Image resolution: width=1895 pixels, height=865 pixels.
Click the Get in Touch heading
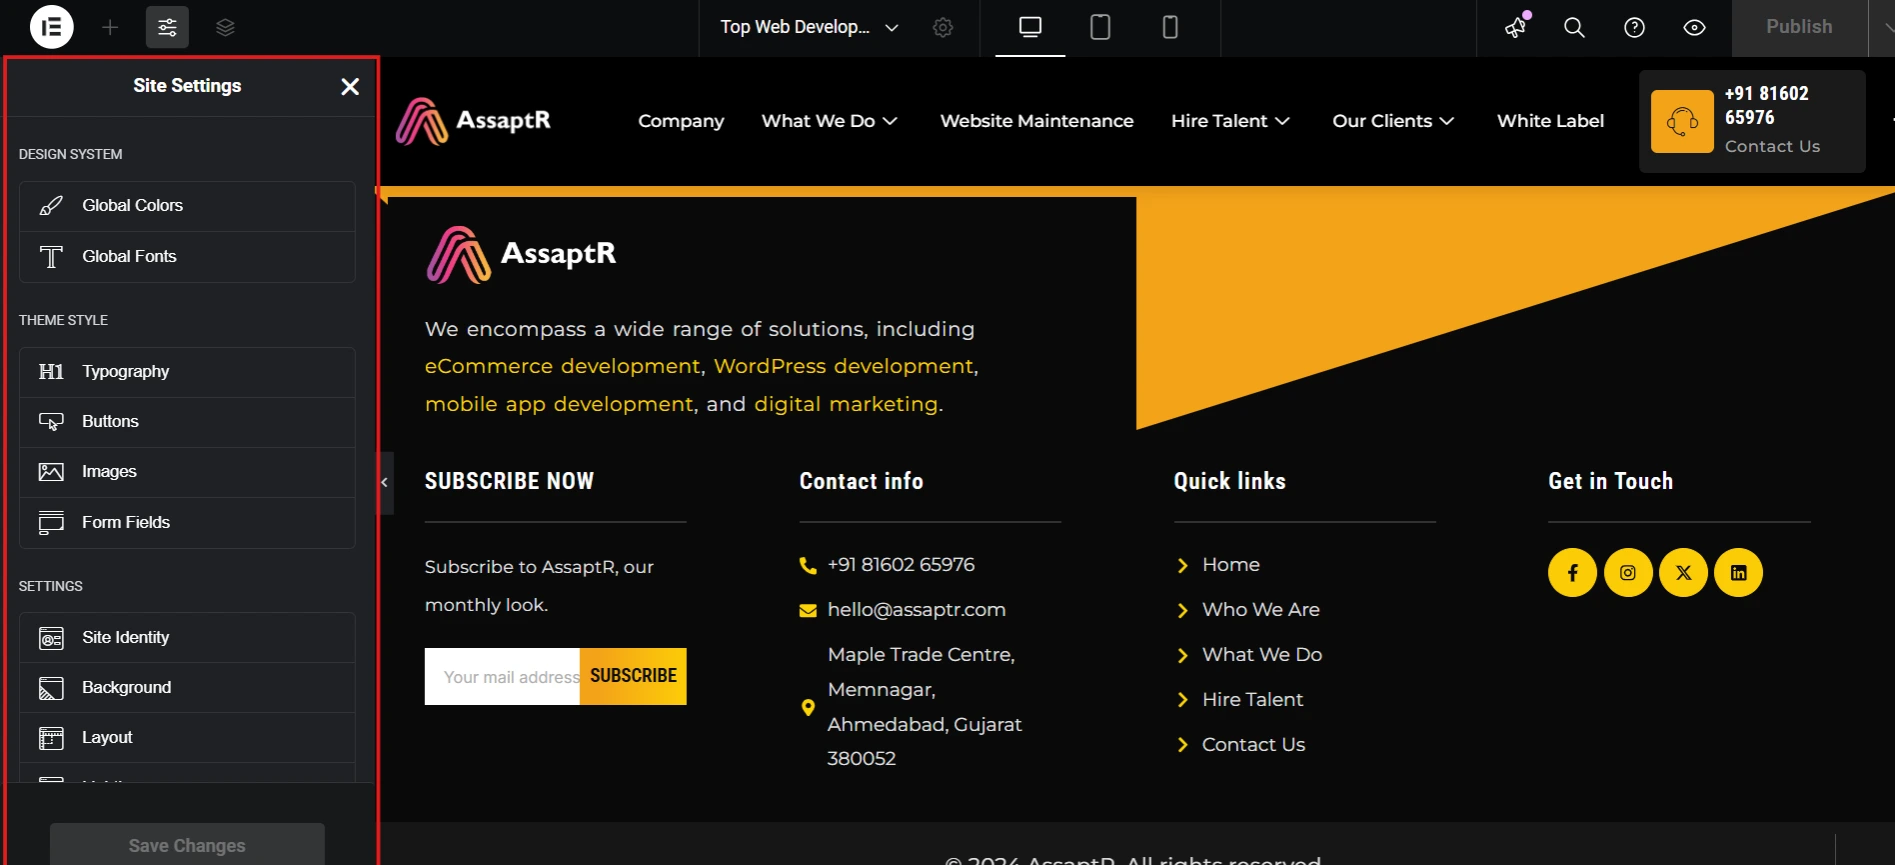[x=1611, y=481]
